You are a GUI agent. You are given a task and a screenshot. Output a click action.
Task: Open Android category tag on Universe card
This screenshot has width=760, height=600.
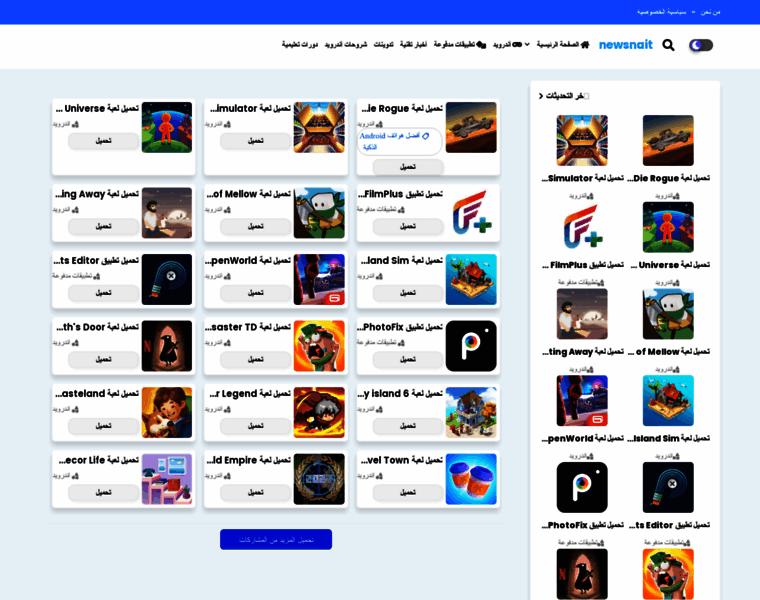(65, 125)
